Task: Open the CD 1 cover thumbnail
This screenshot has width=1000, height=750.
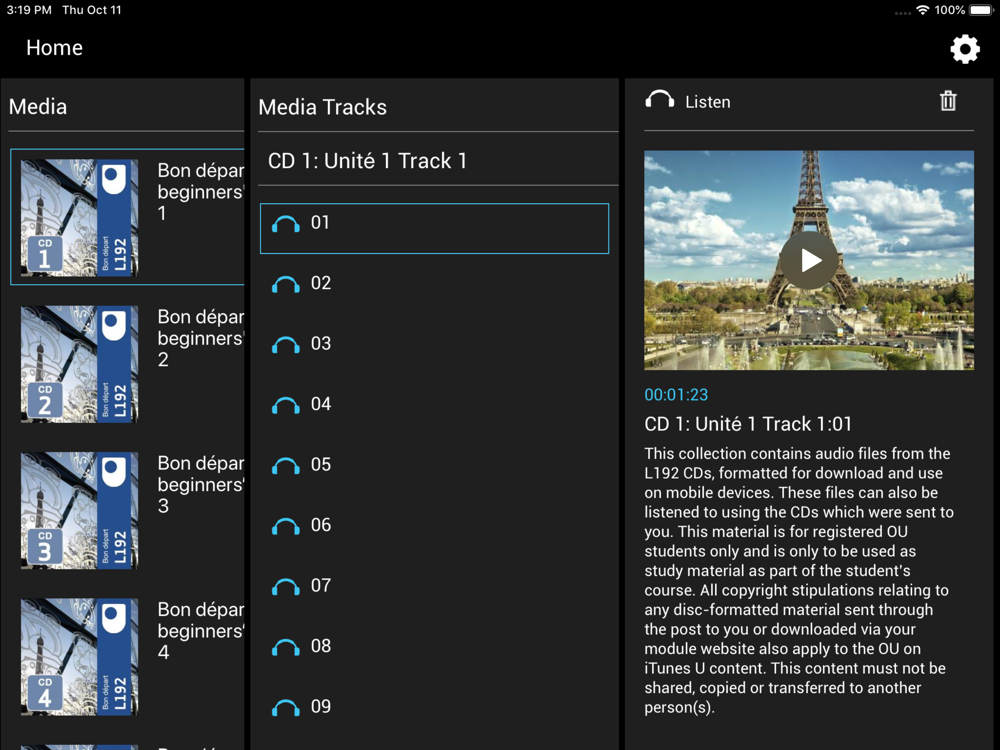Action: 80,217
